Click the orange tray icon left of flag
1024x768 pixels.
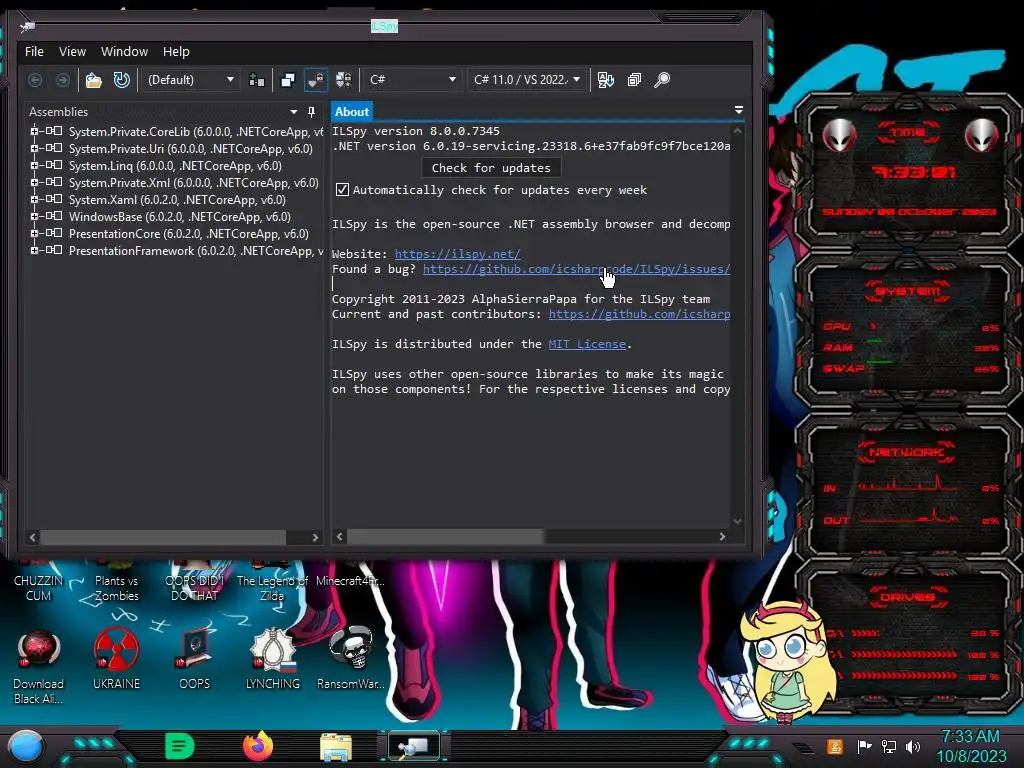click(x=835, y=746)
